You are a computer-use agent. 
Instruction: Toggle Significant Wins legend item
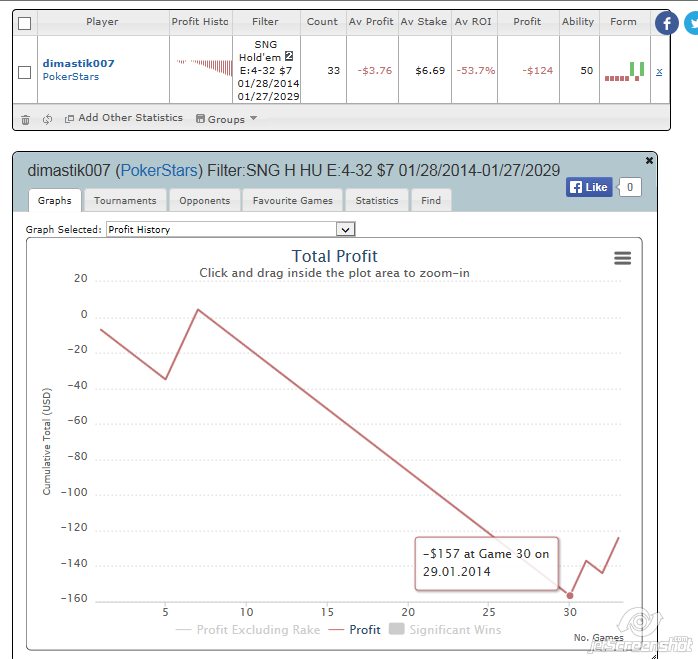[x=445, y=630]
